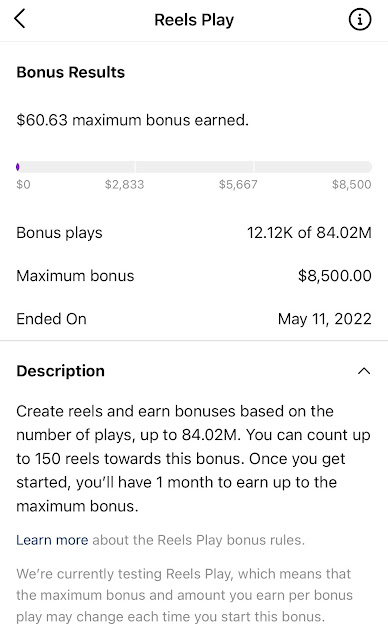Tap the $8,500 milestone label
Screen dimensions: 388x640
(x=352, y=184)
